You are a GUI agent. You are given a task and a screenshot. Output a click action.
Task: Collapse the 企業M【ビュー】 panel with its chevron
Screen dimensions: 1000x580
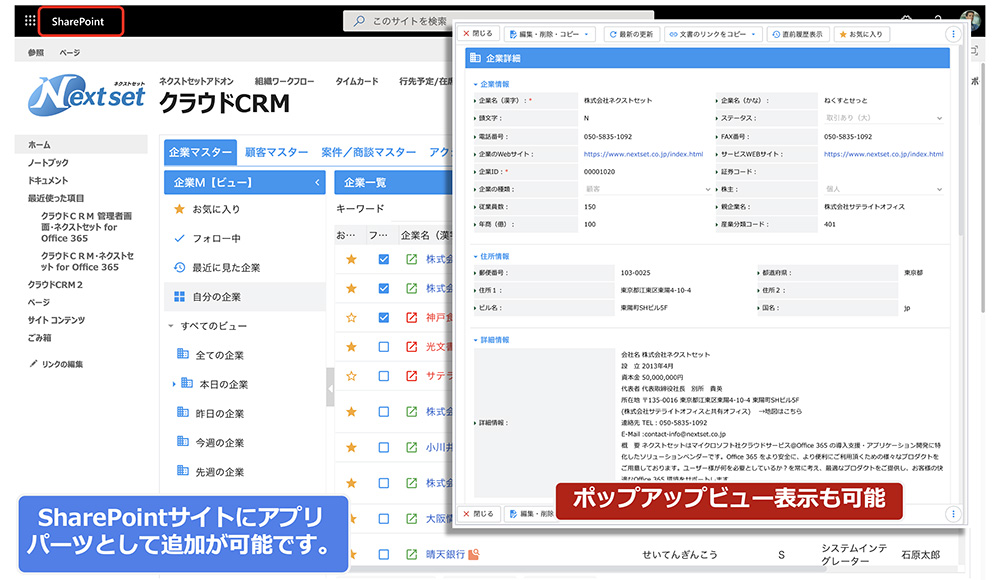pyautogui.click(x=317, y=182)
